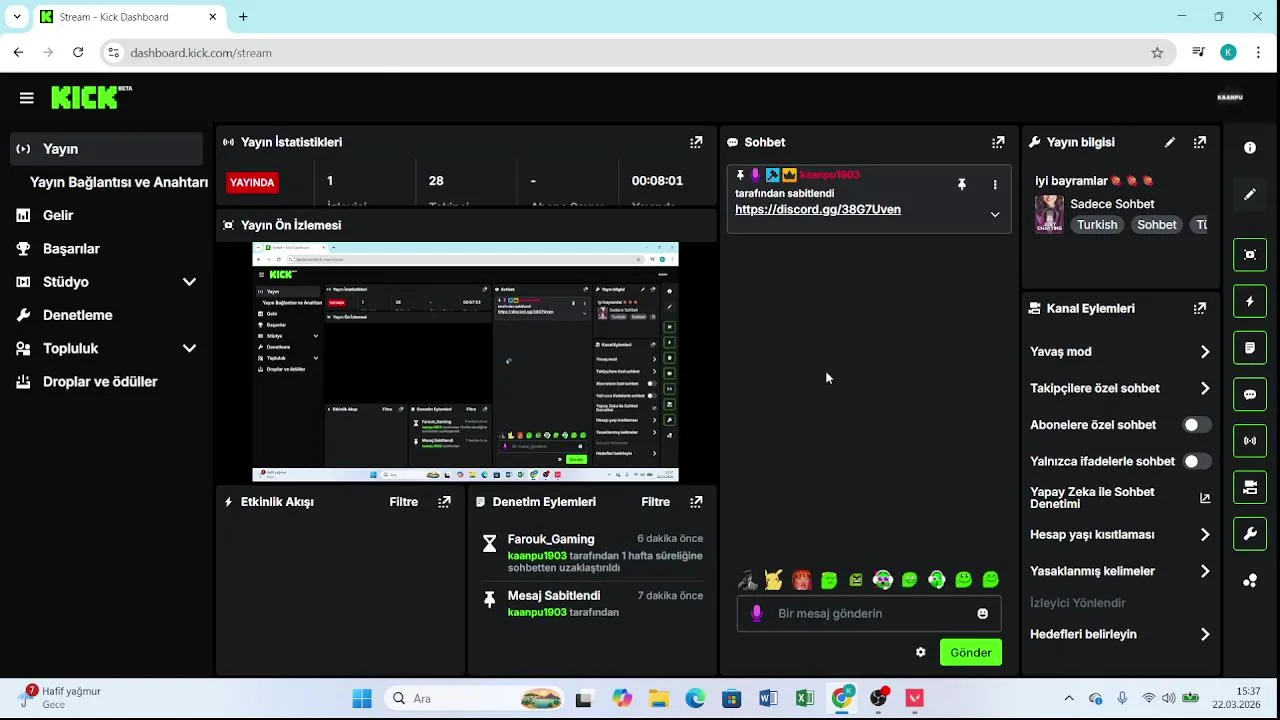Open Hedefleri belirleyin settings
Viewport: 1280px width, 720px height.
[x=1120, y=634]
